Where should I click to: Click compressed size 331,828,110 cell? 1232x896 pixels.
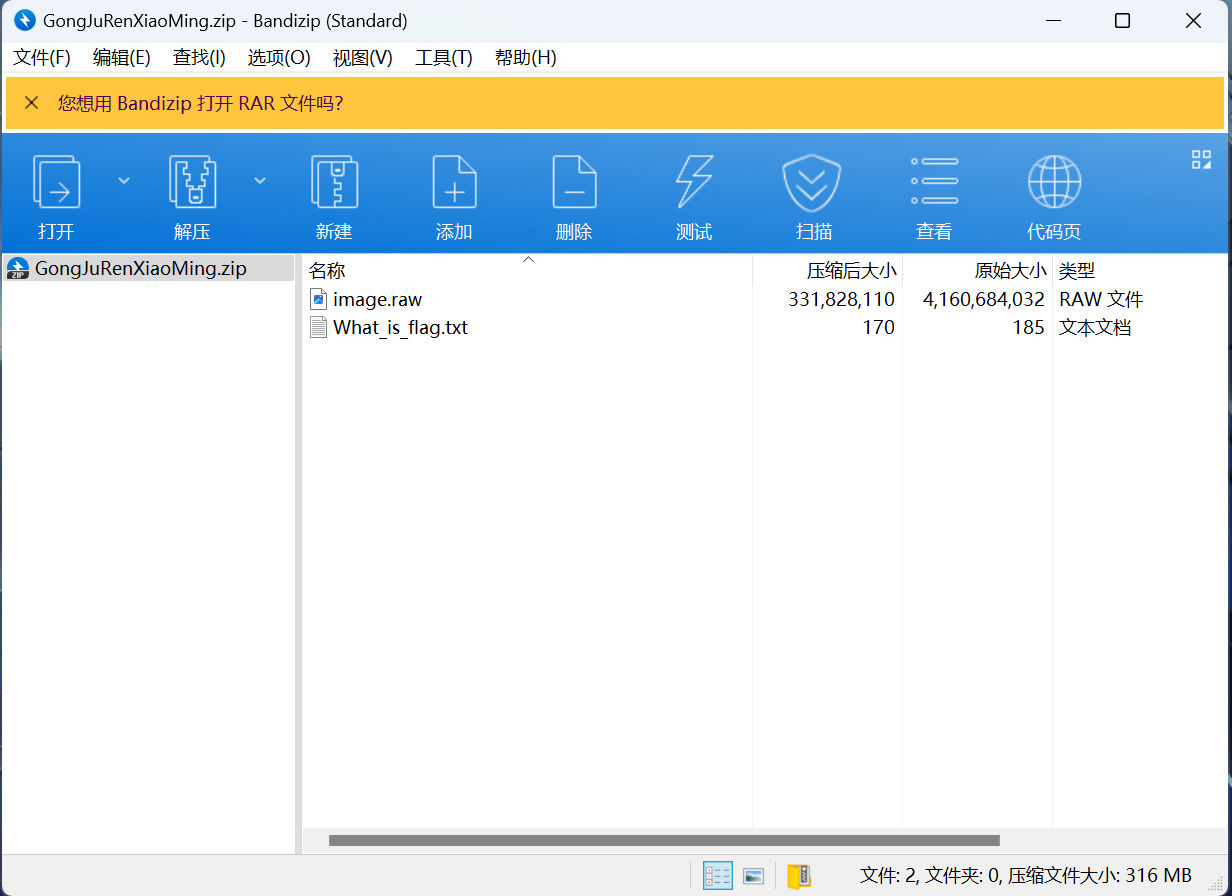(841, 299)
